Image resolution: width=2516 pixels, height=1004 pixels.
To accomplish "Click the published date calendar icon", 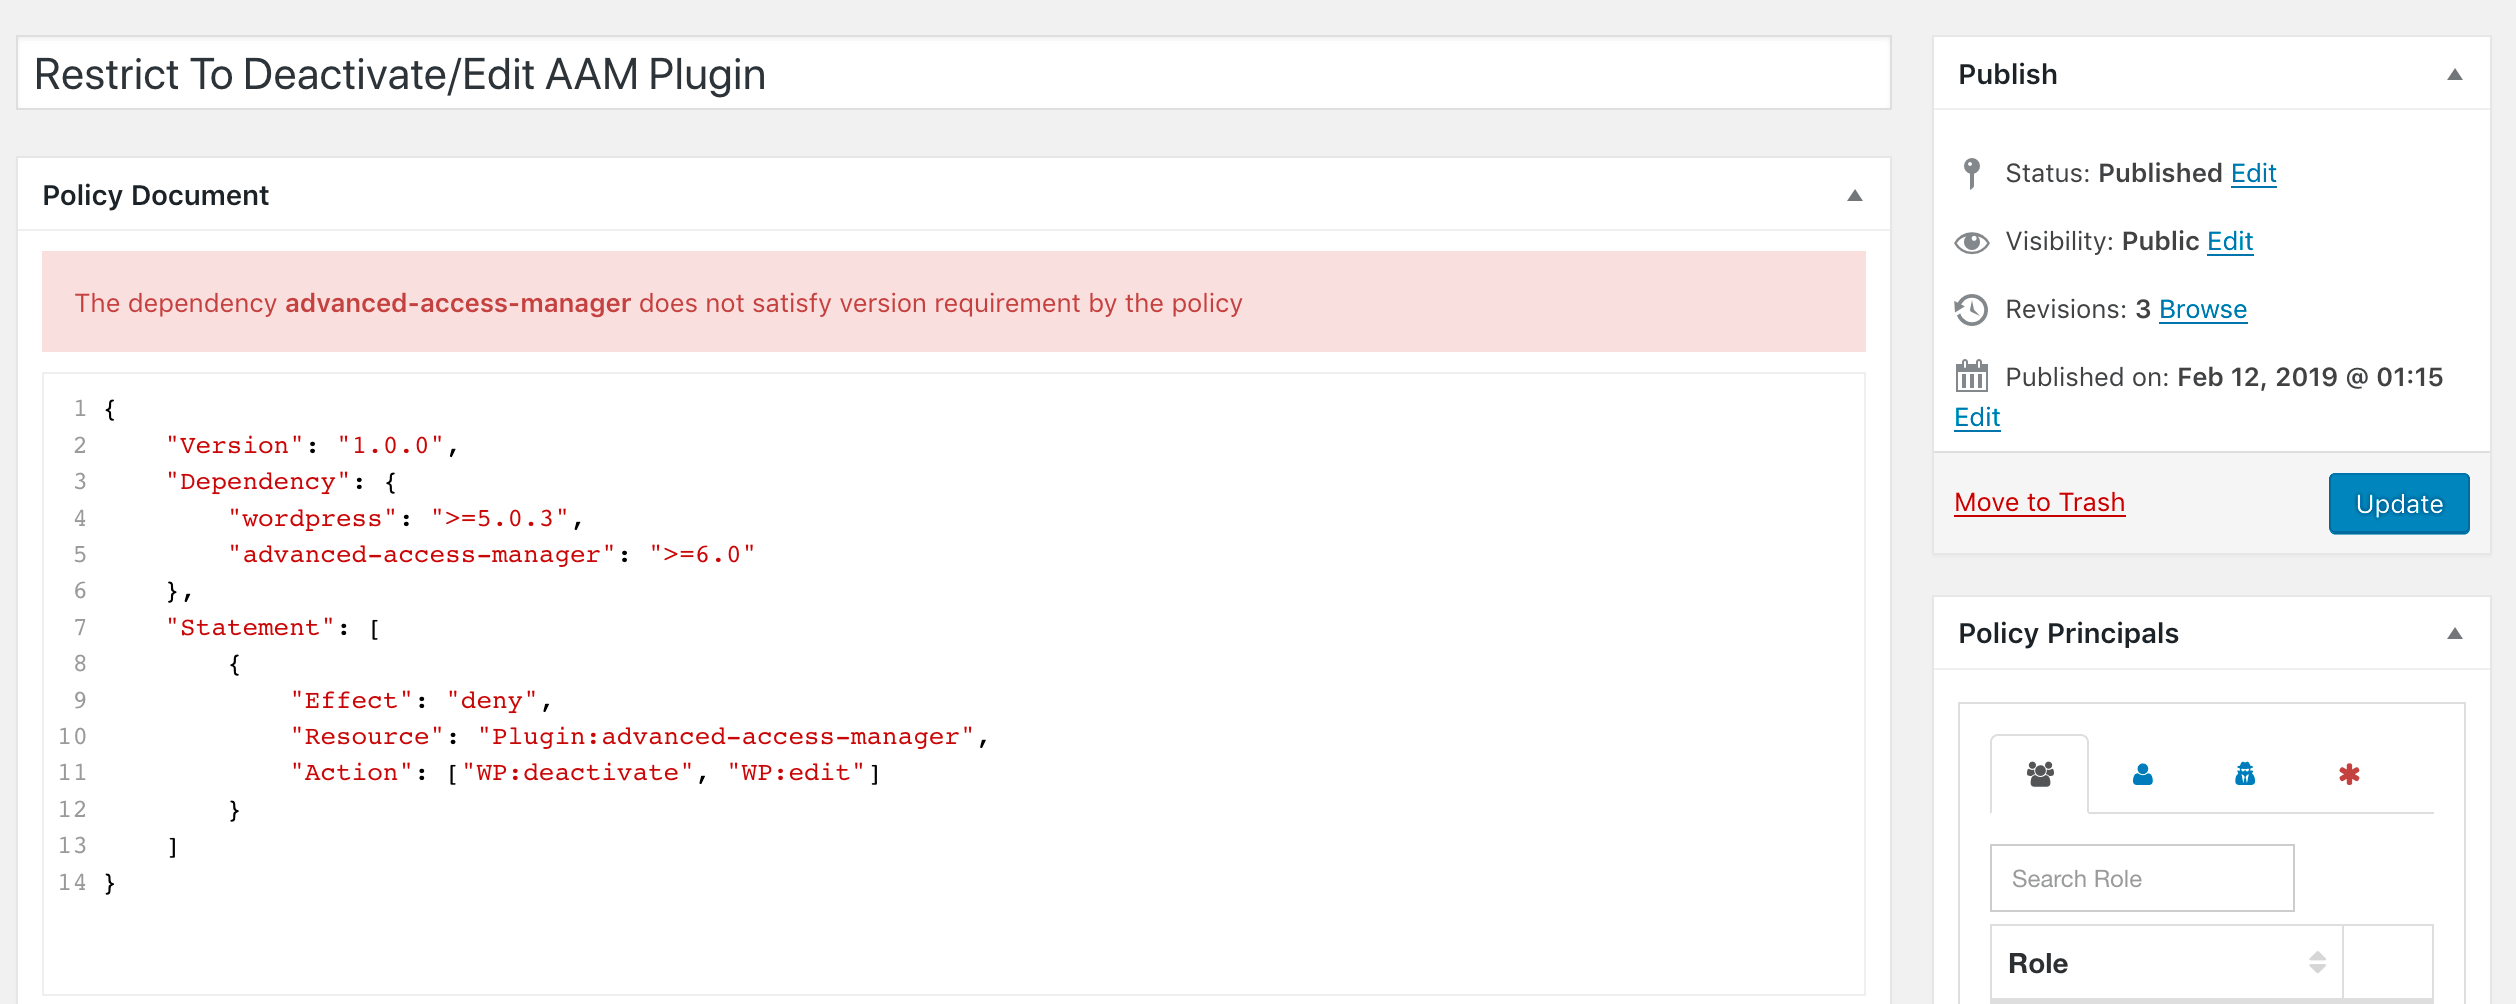I will (1971, 376).
